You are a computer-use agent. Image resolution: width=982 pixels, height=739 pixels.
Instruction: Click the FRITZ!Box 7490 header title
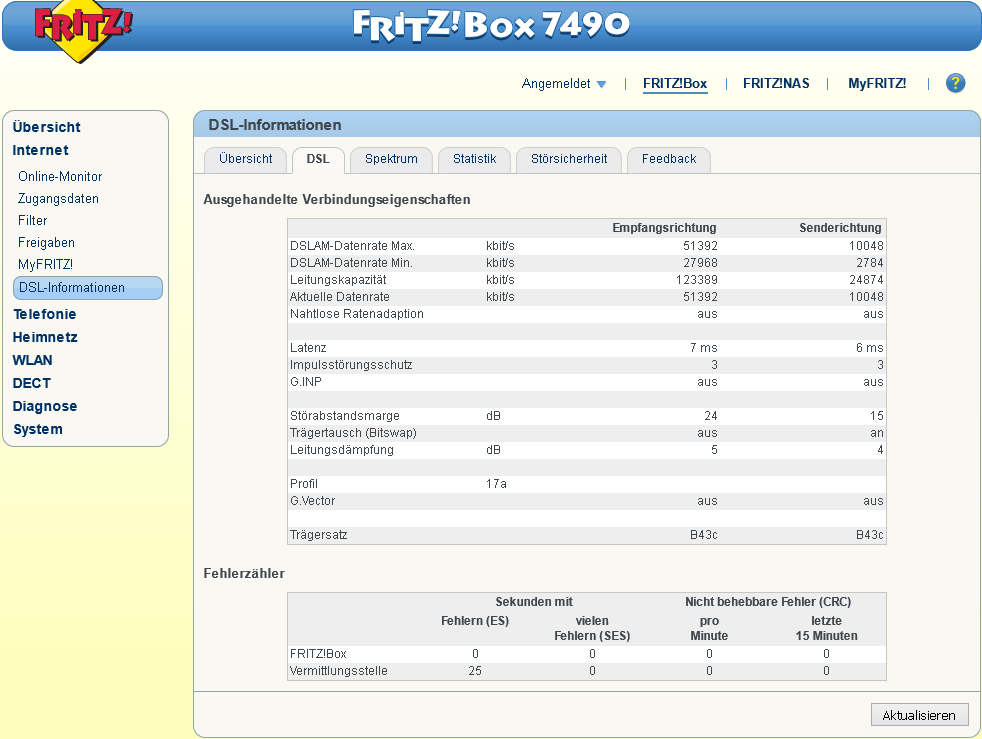tap(491, 26)
